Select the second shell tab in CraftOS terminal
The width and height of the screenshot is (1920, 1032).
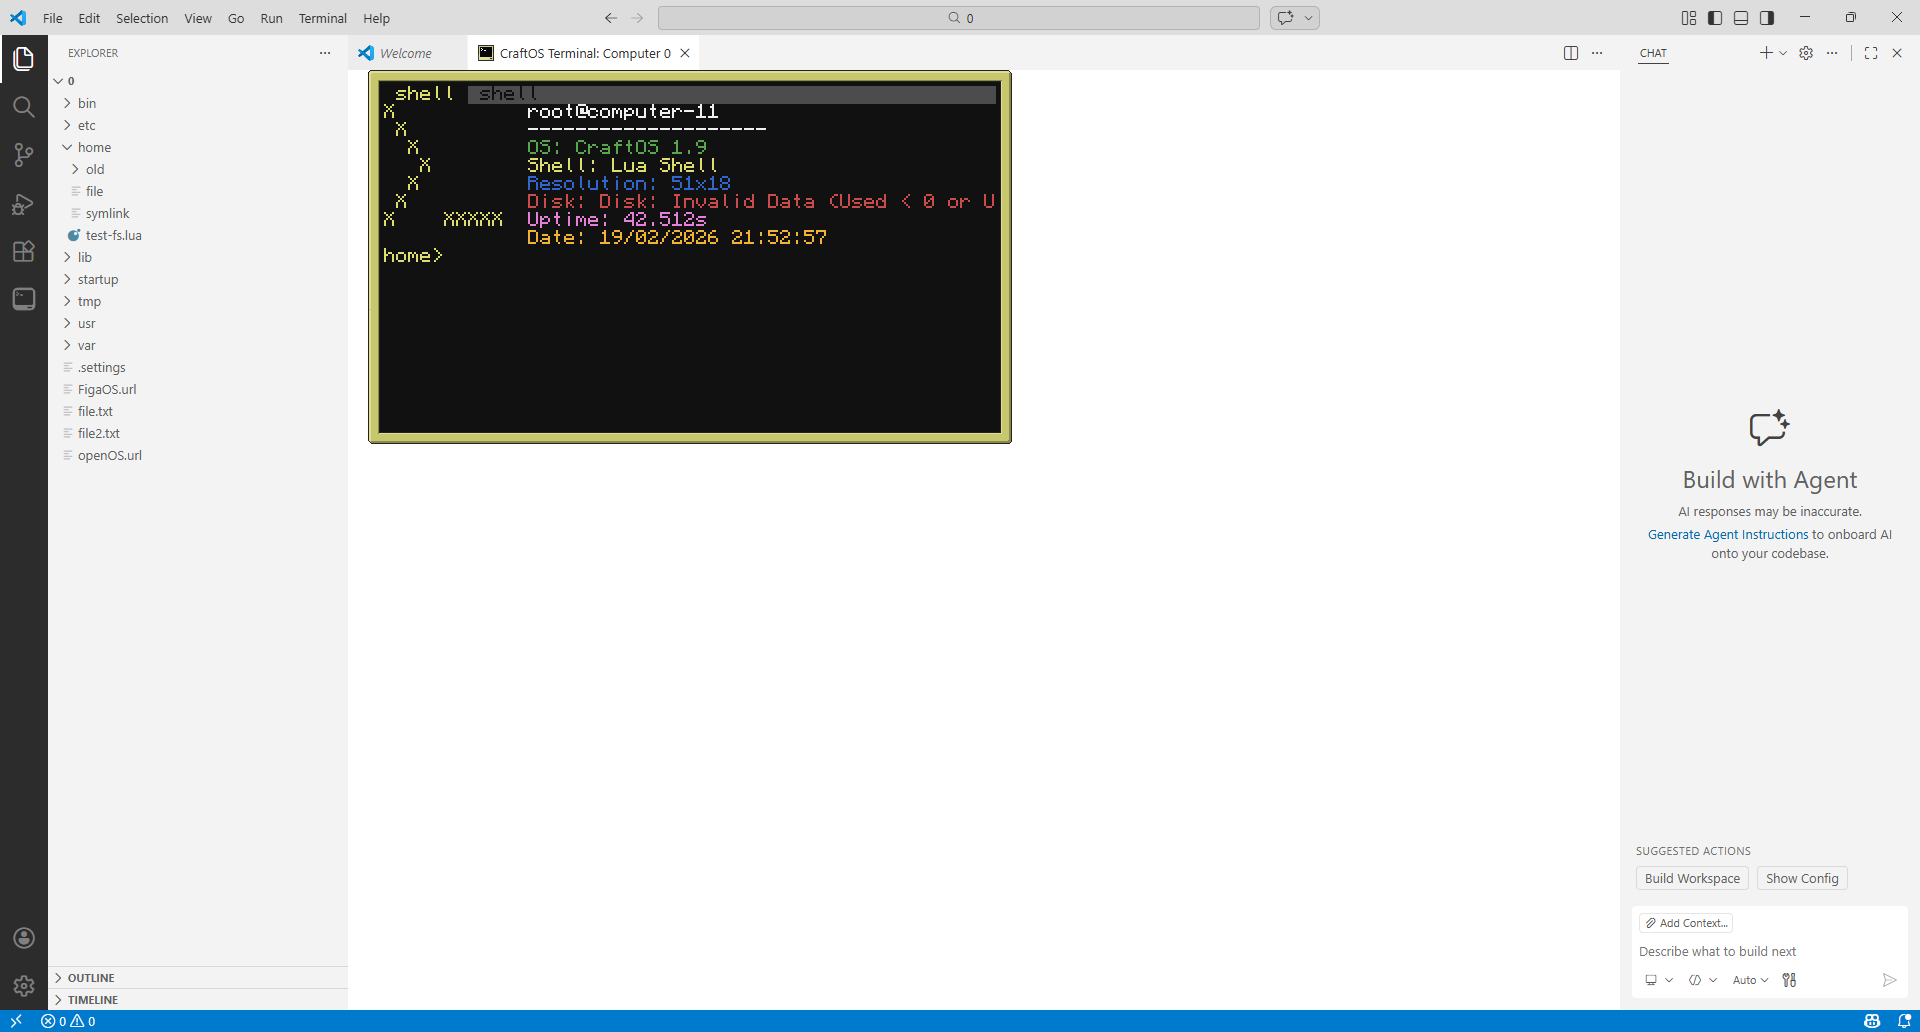coord(507,94)
